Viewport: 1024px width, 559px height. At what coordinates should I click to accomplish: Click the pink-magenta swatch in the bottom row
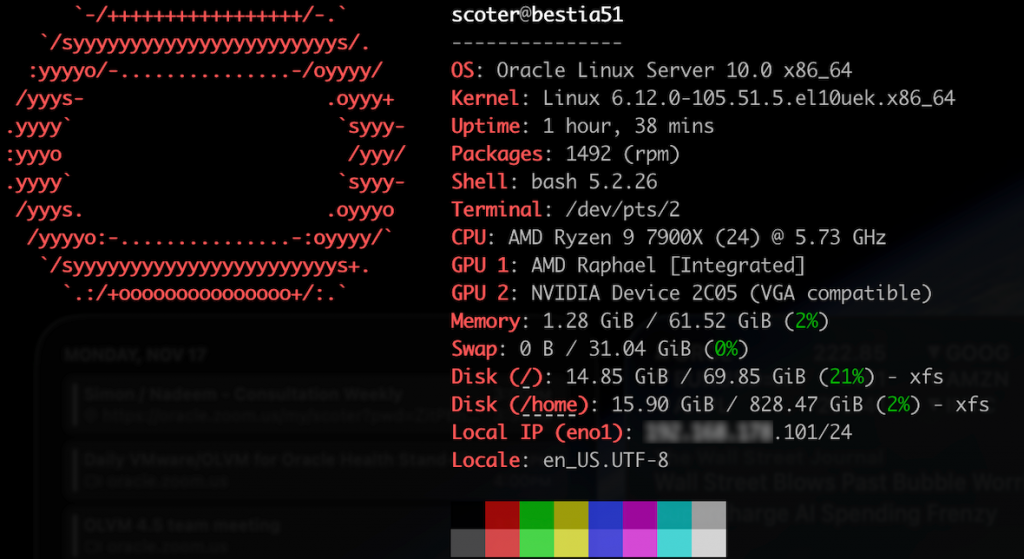click(x=640, y=543)
